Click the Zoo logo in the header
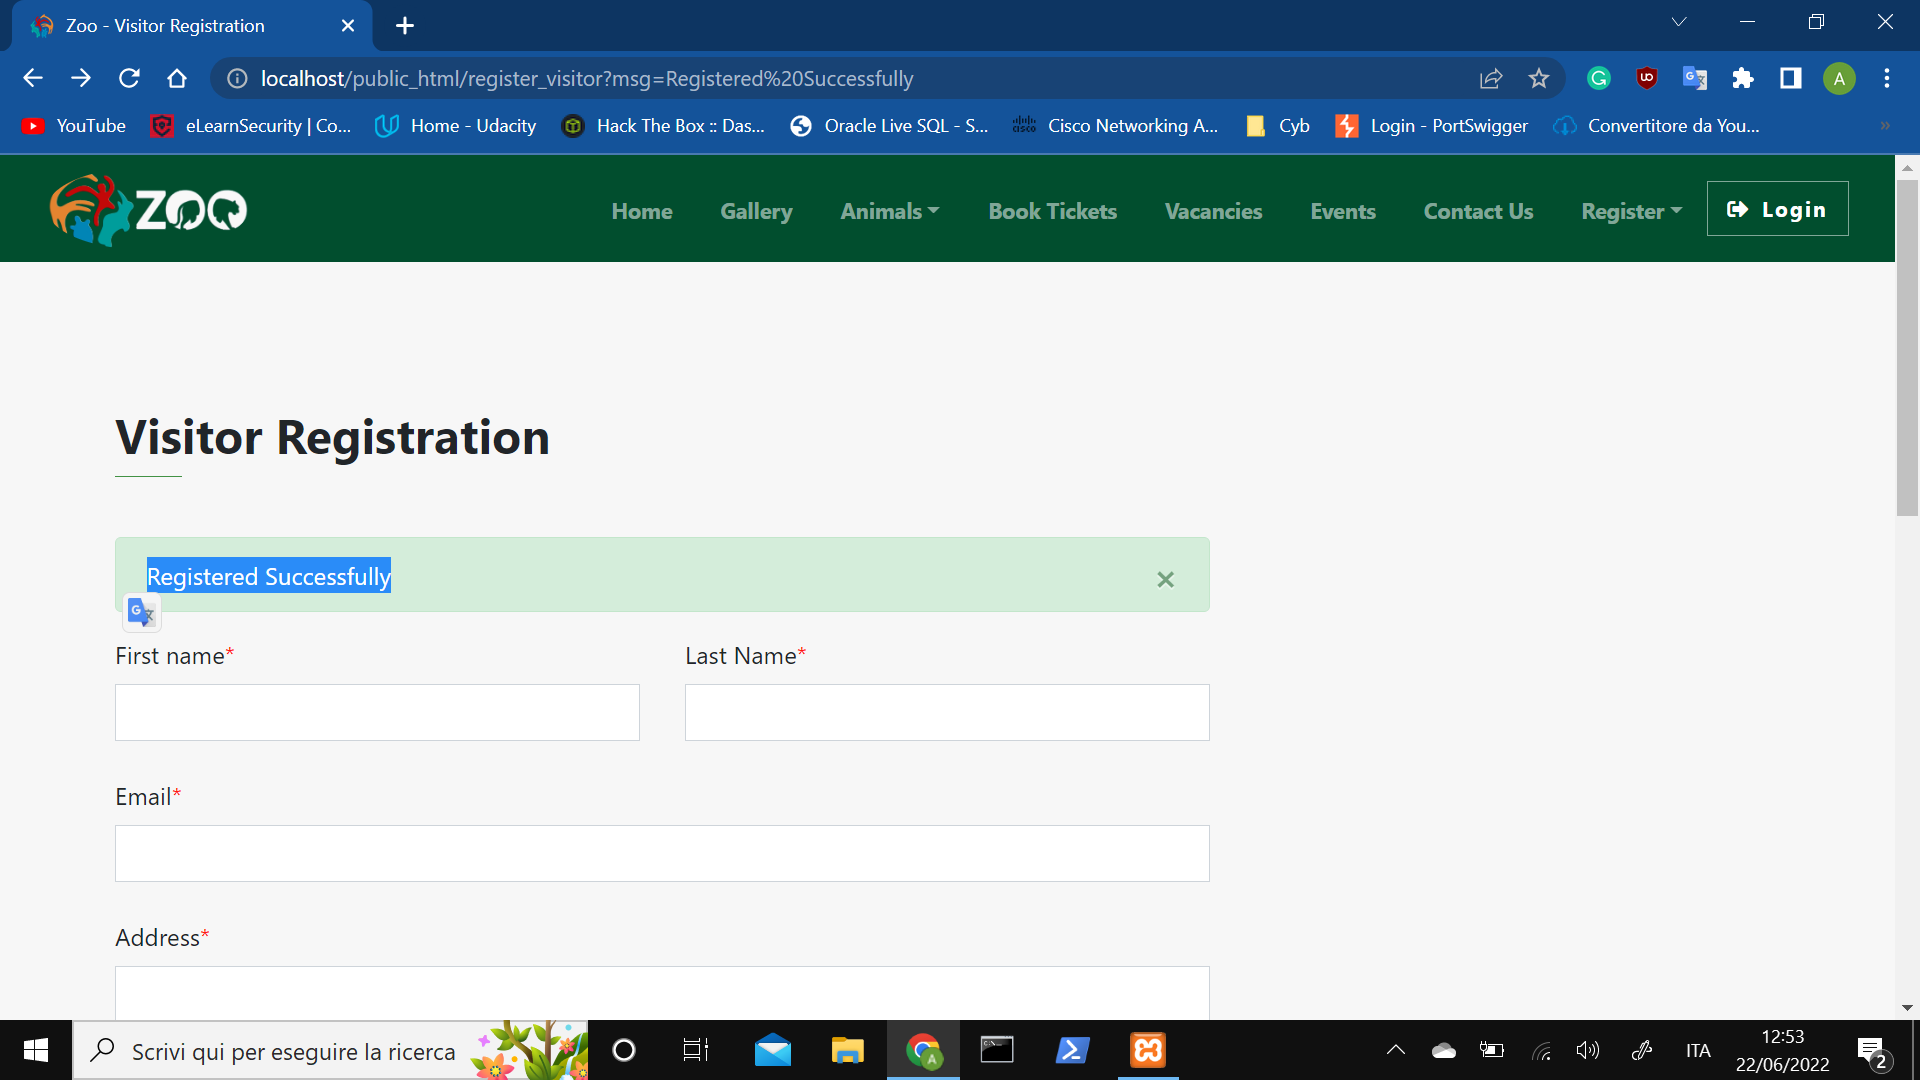Screen dimensions: 1920x1080 coord(148,210)
